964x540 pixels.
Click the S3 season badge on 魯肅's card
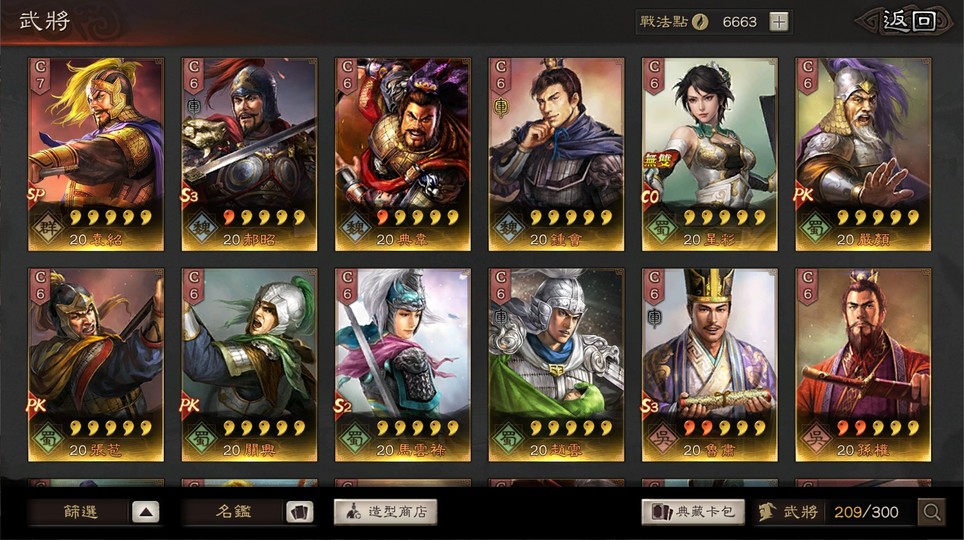pyautogui.click(x=650, y=406)
